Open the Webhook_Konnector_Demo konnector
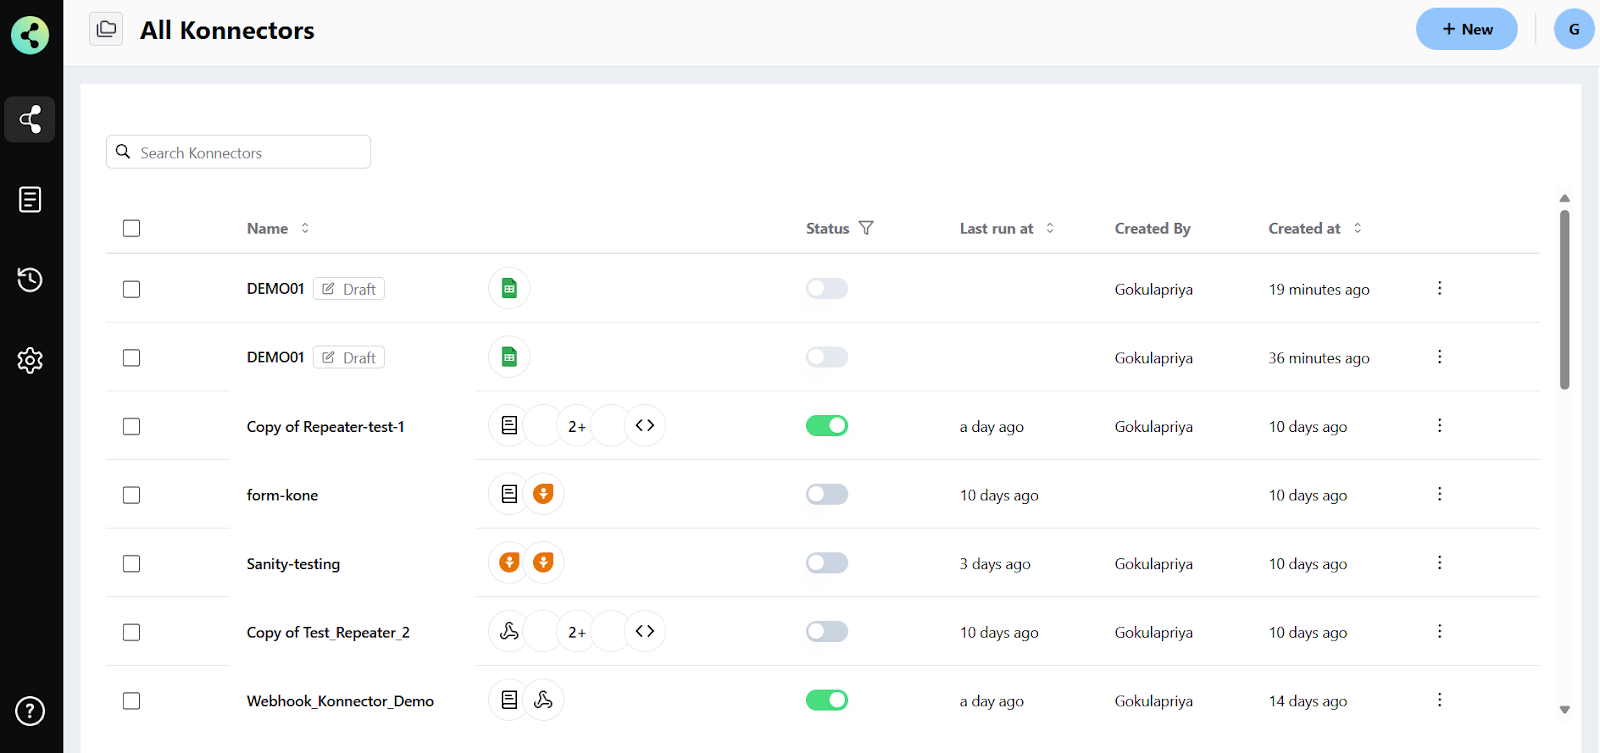The image size is (1600, 753). coord(340,701)
